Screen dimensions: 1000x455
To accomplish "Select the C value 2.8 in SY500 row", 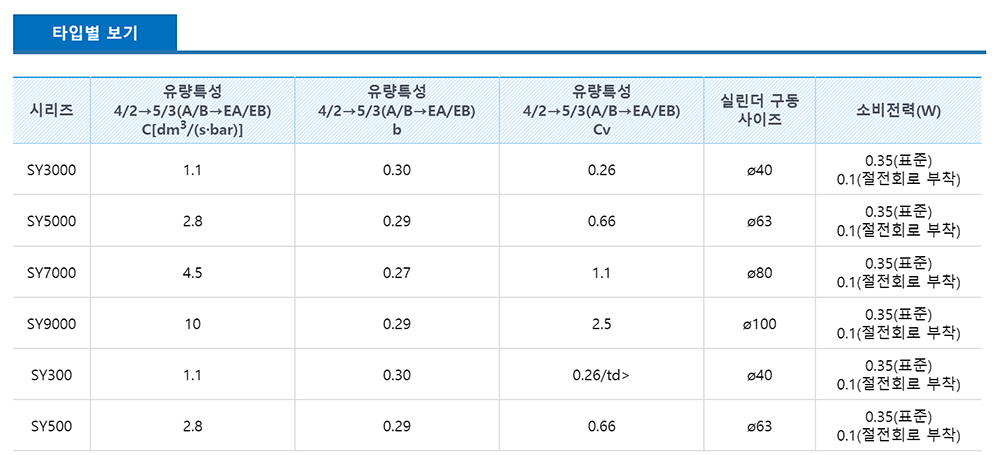I will 193,426.
